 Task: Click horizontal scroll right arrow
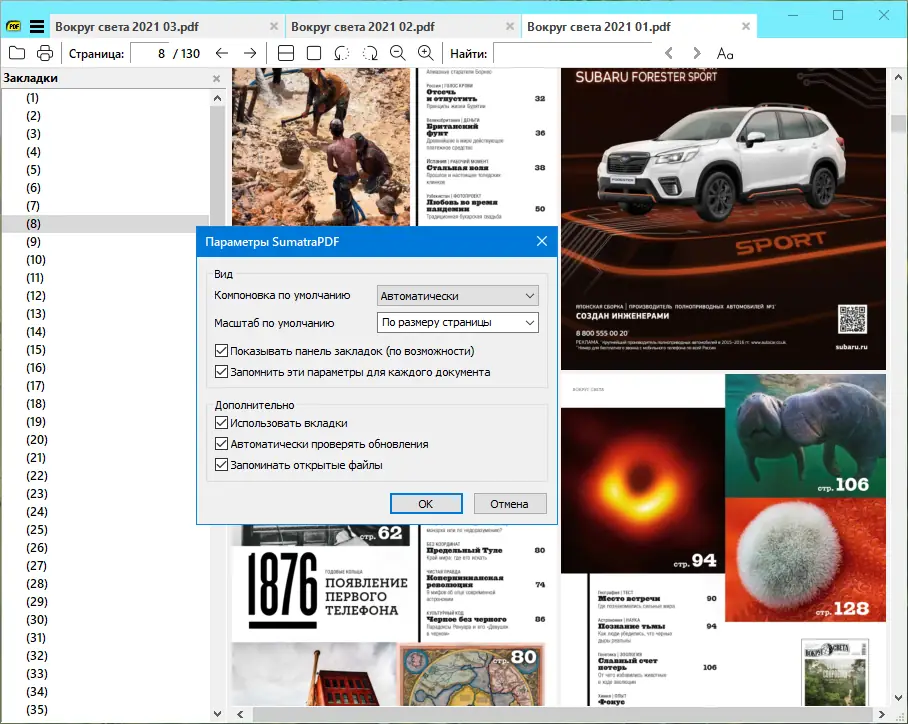click(x=882, y=714)
